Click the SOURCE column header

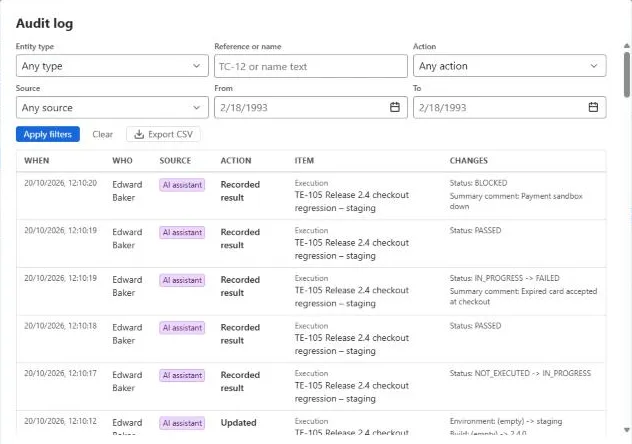[x=175, y=161]
